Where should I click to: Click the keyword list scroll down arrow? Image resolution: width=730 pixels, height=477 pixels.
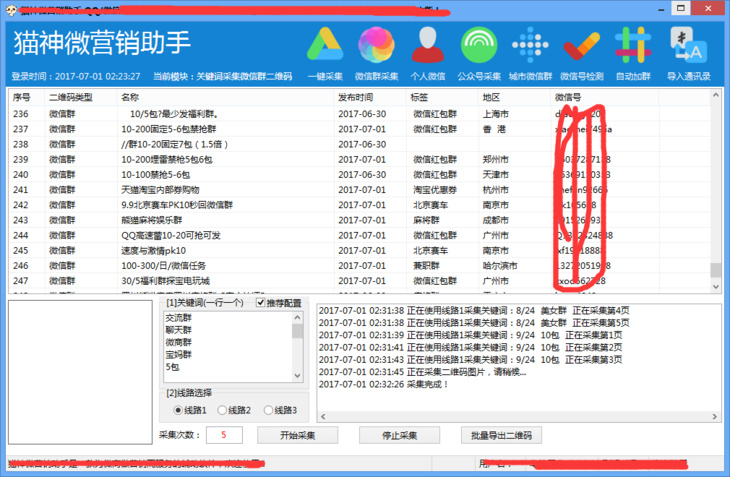(x=297, y=376)
